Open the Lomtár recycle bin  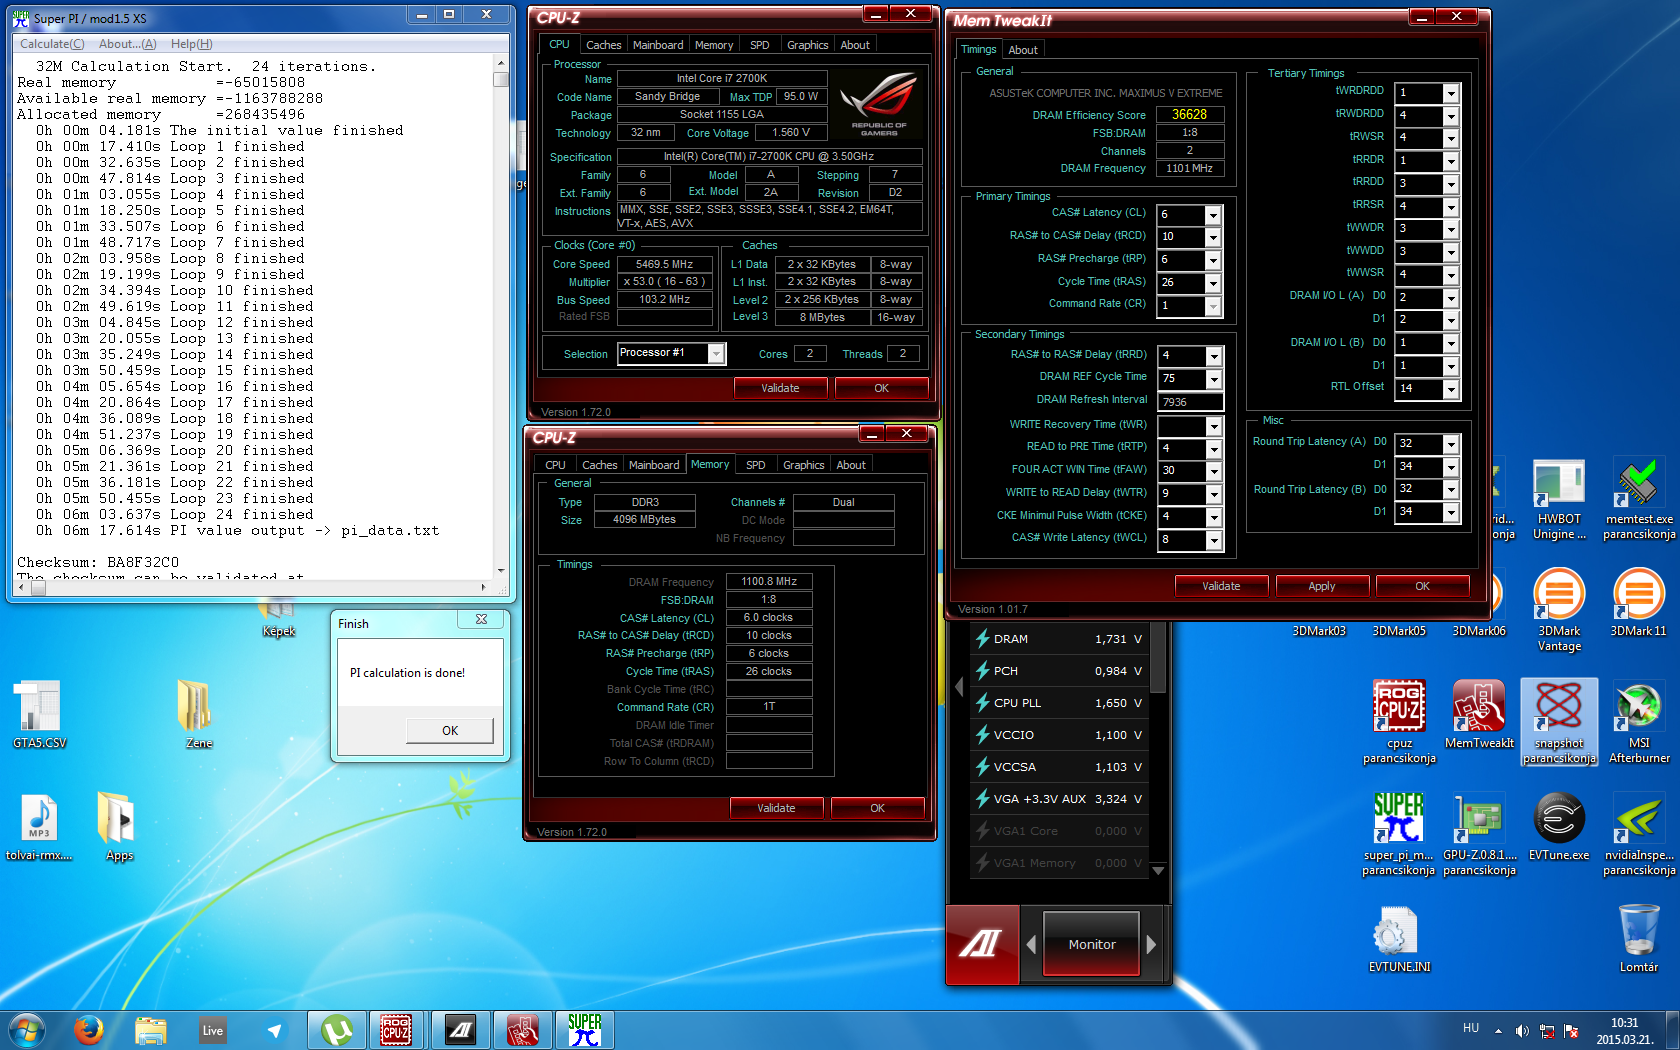(1639, 939)
